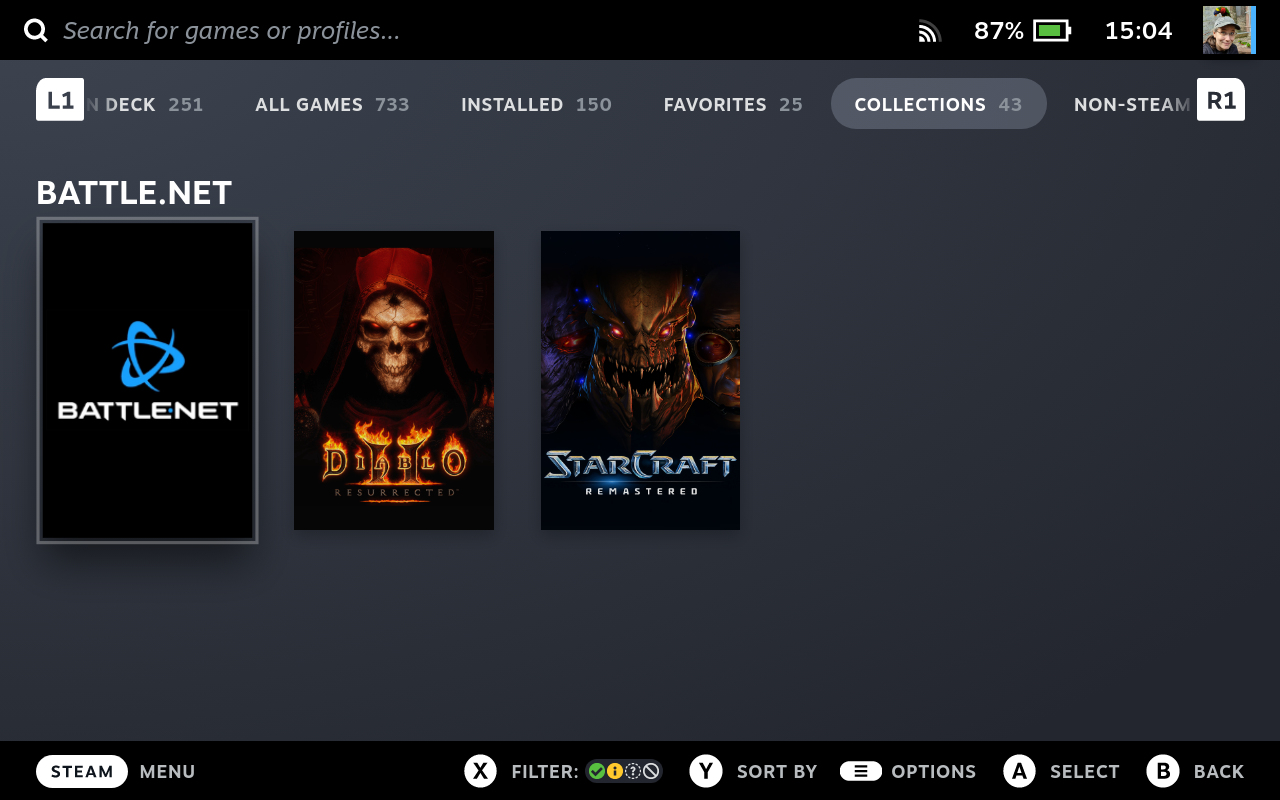Click the BATTLE.NET collection heading
This screenshot has width=1280, height=800.
(134, 192)
